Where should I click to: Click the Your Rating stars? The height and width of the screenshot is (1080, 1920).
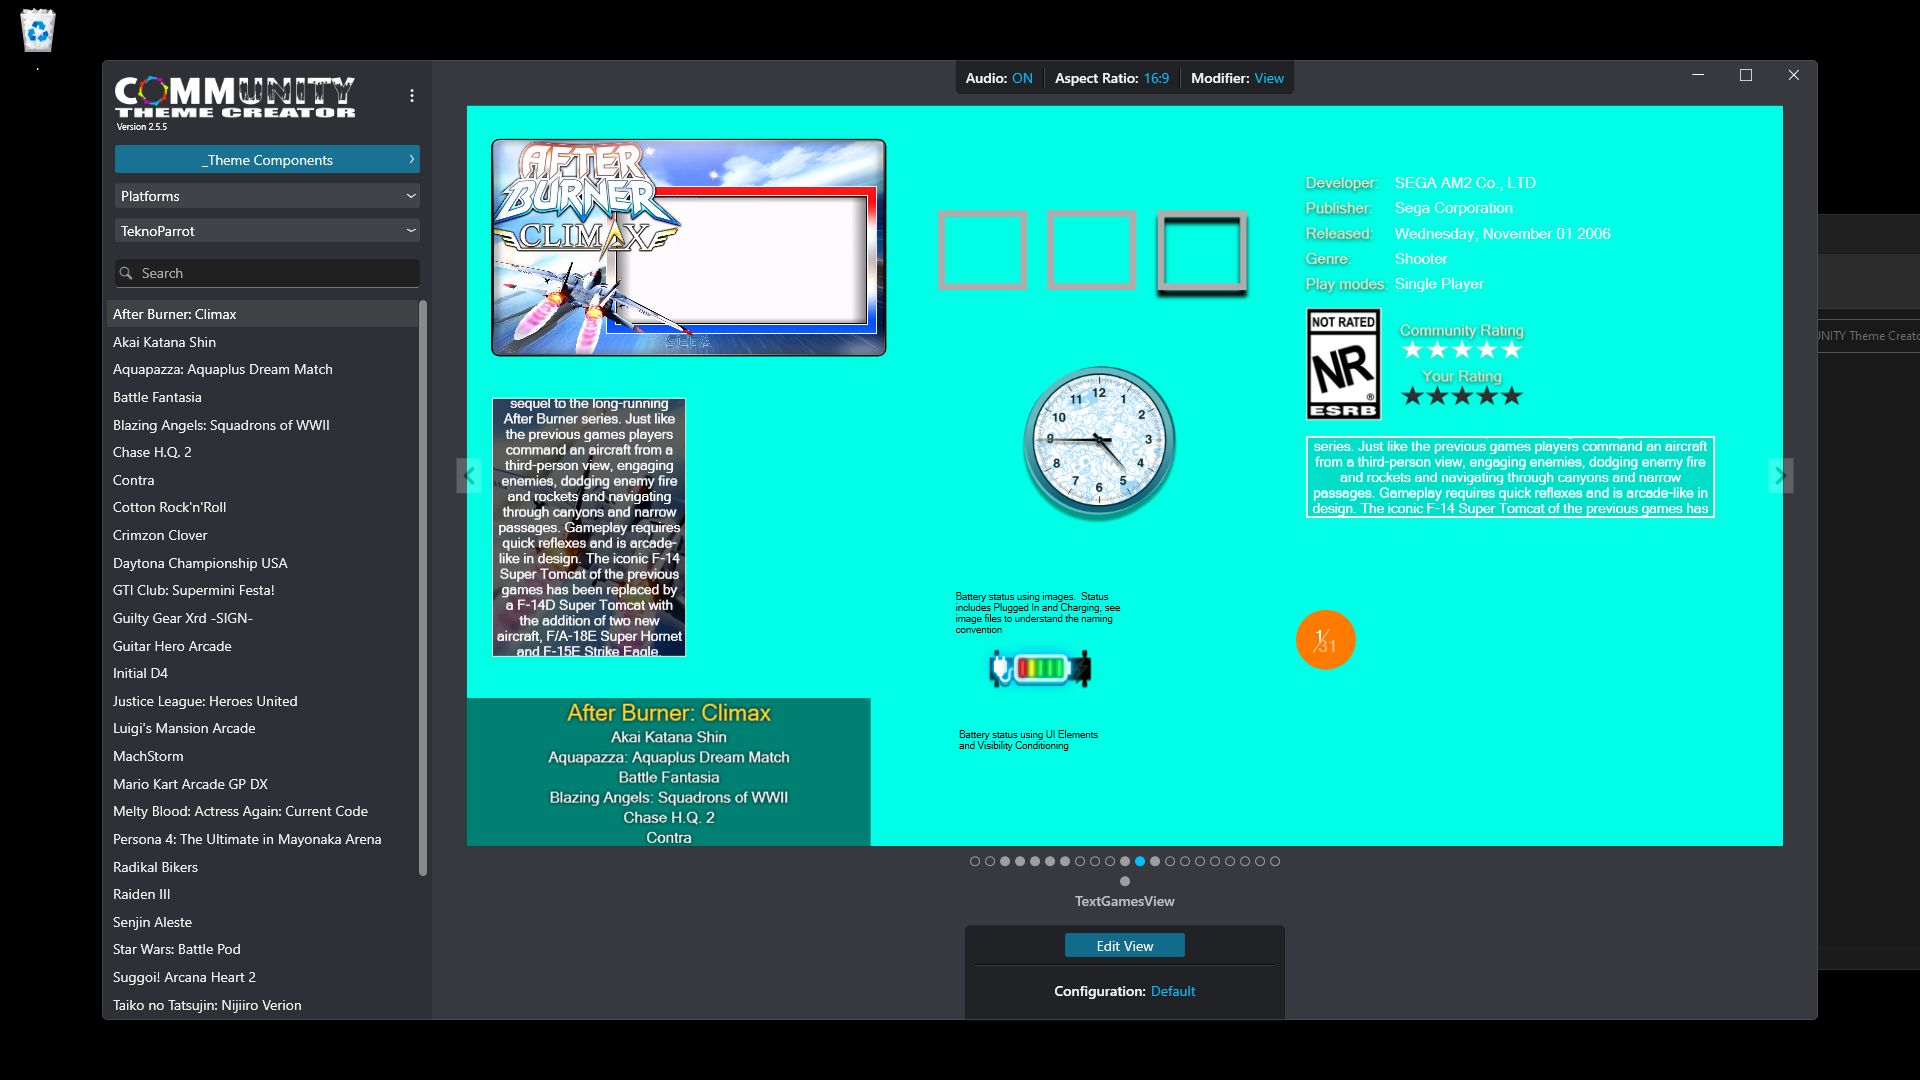[x=1462, y=396]
